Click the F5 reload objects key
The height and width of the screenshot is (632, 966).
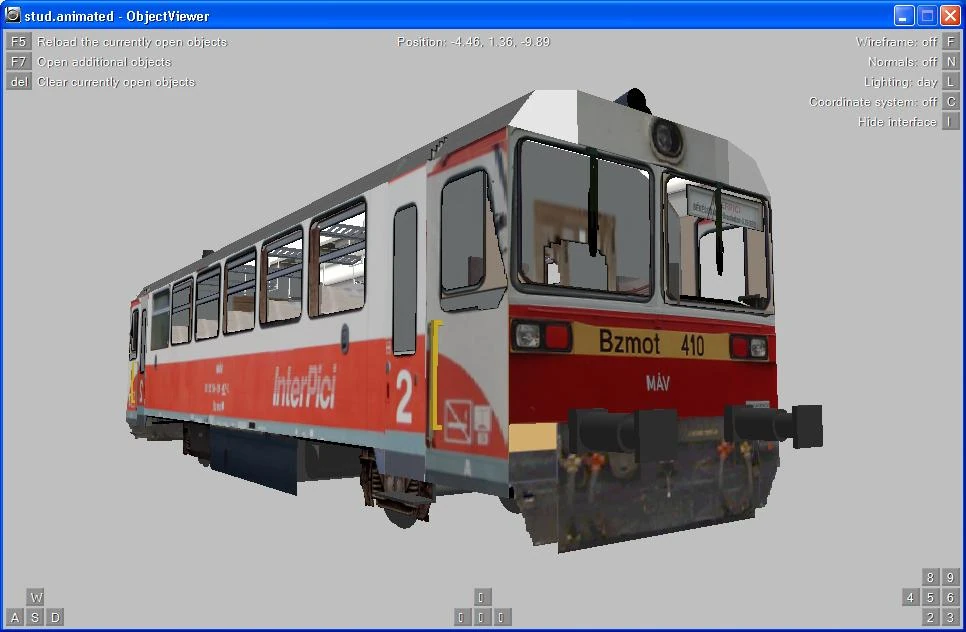(18, 42)
